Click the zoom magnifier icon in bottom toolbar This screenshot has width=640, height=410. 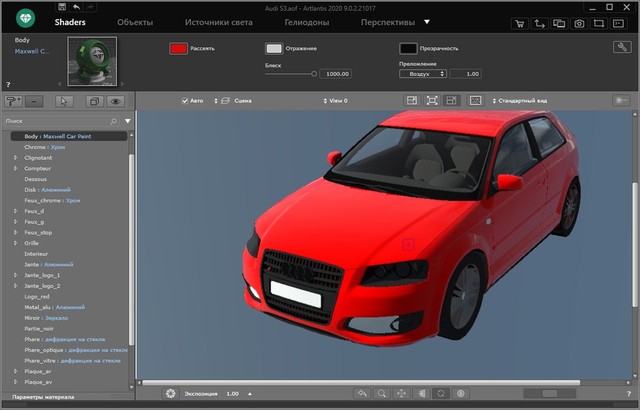click(381, 394)
